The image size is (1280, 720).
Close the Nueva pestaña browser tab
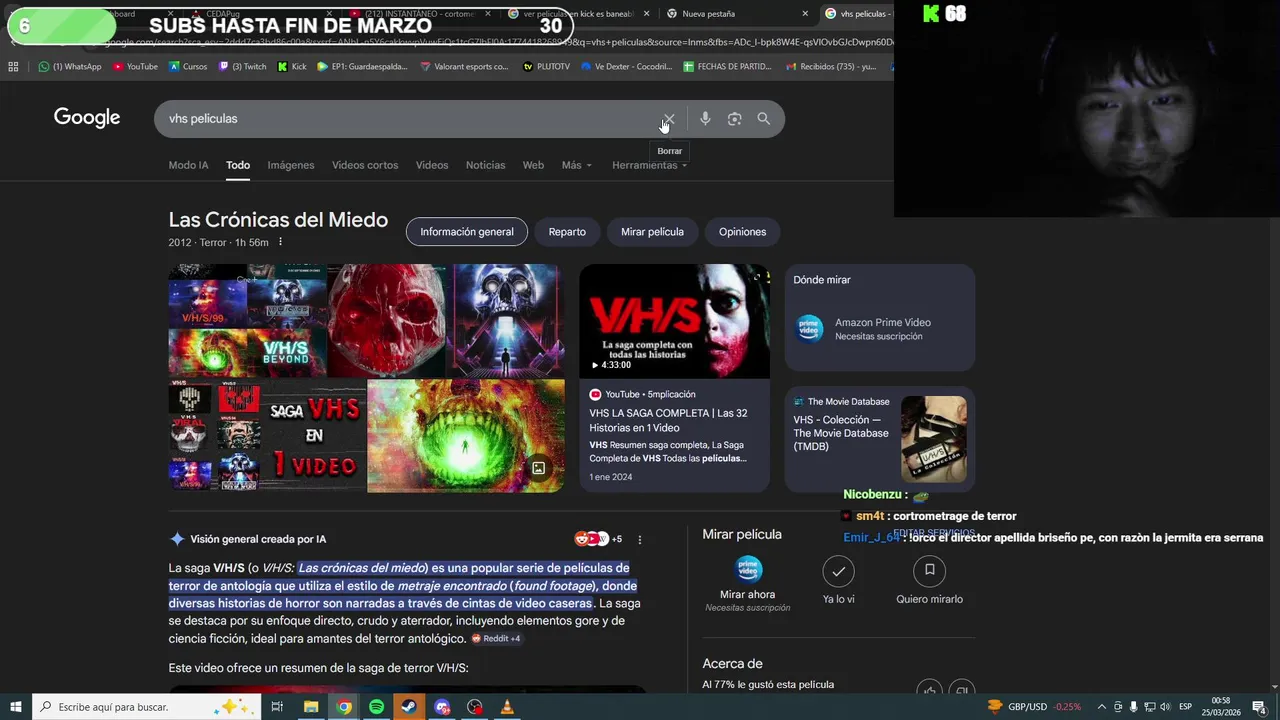[x=805, y=14]
